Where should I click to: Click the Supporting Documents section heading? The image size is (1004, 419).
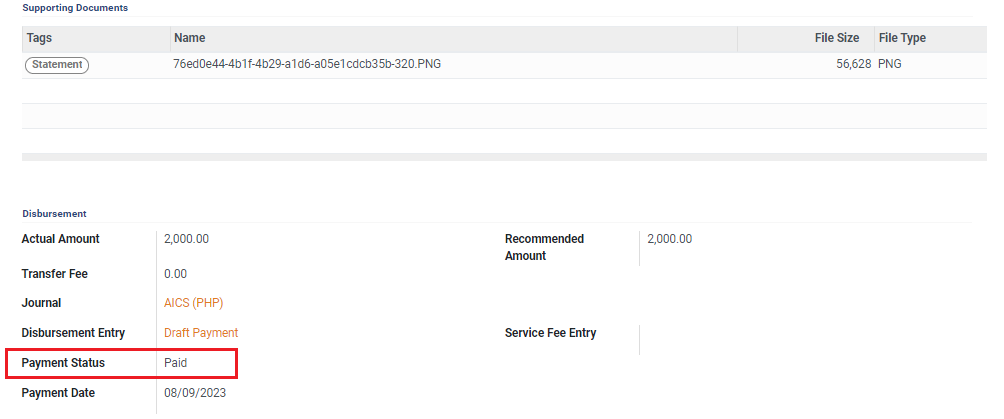pyautogui.click(x=75, y=8)
